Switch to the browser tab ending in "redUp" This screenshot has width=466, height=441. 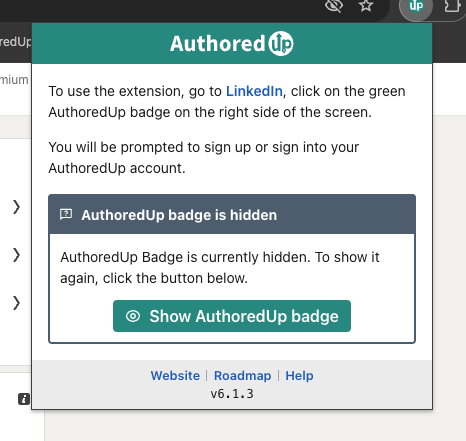coord(15,42)
